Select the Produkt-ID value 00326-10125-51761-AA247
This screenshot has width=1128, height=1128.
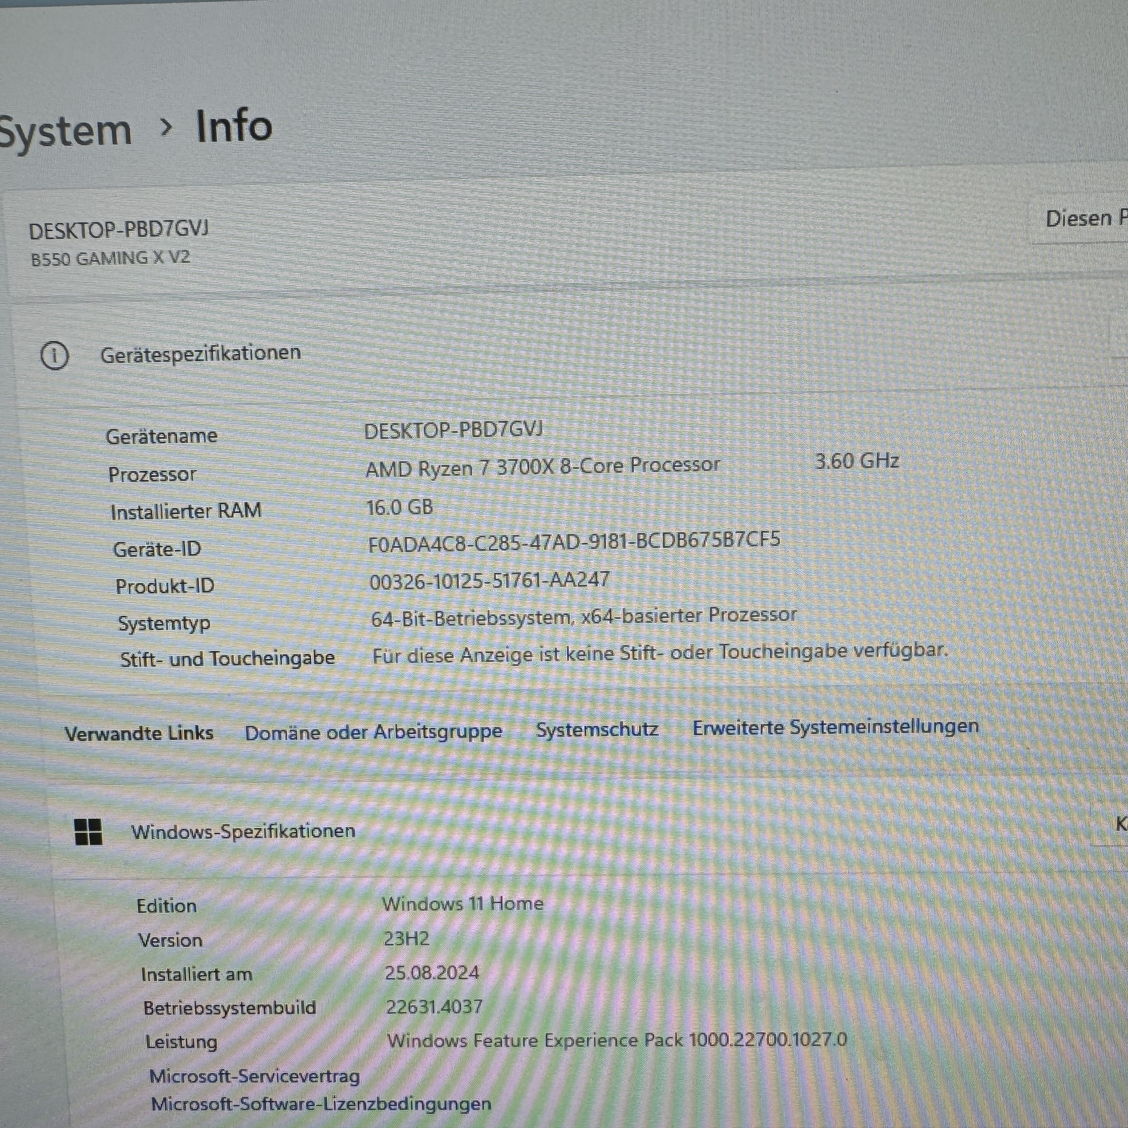point(489,581)
